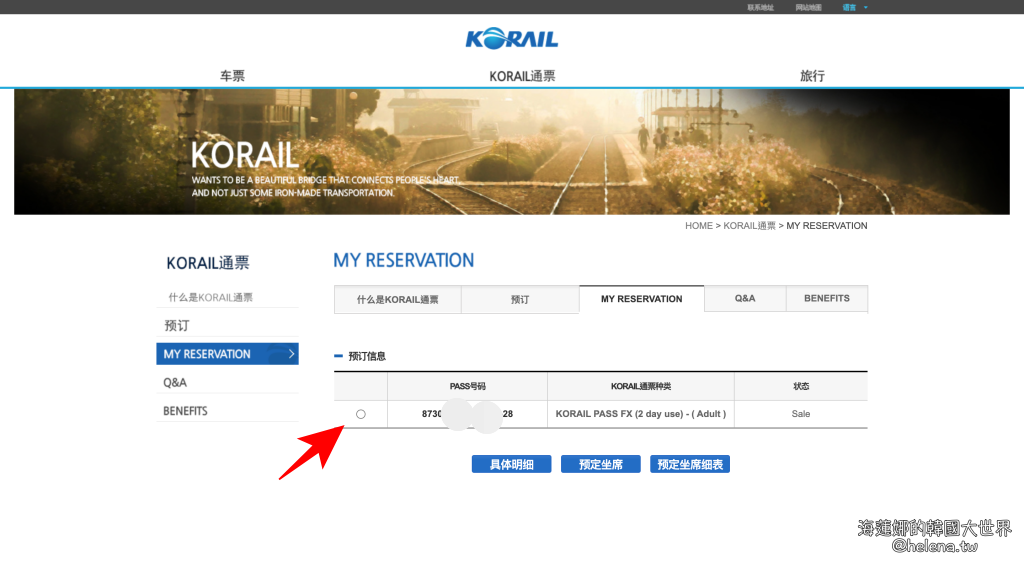The width and height of the screenshot is (1024, 561).
Task: Switch to the BENEFITS tab
Action: coord(827,298)
